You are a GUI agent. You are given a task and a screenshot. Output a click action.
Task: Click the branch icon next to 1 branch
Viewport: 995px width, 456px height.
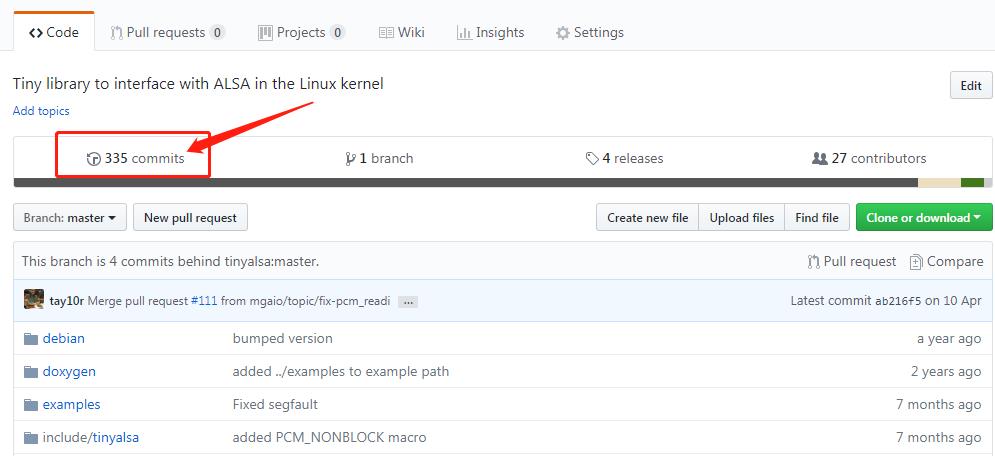(350, 158)
